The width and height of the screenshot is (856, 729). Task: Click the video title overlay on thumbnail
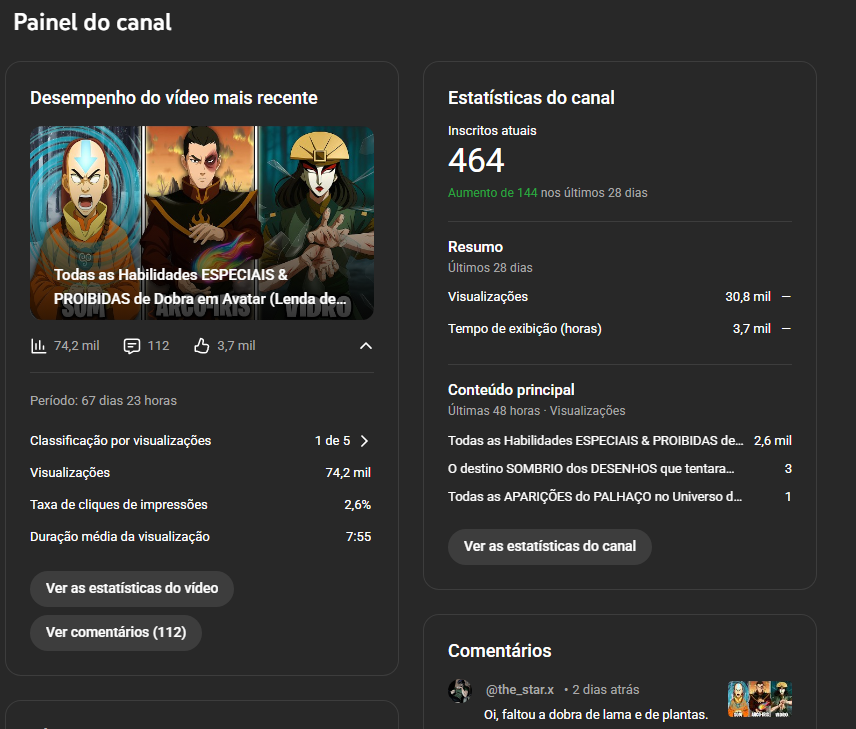[200, 287]
